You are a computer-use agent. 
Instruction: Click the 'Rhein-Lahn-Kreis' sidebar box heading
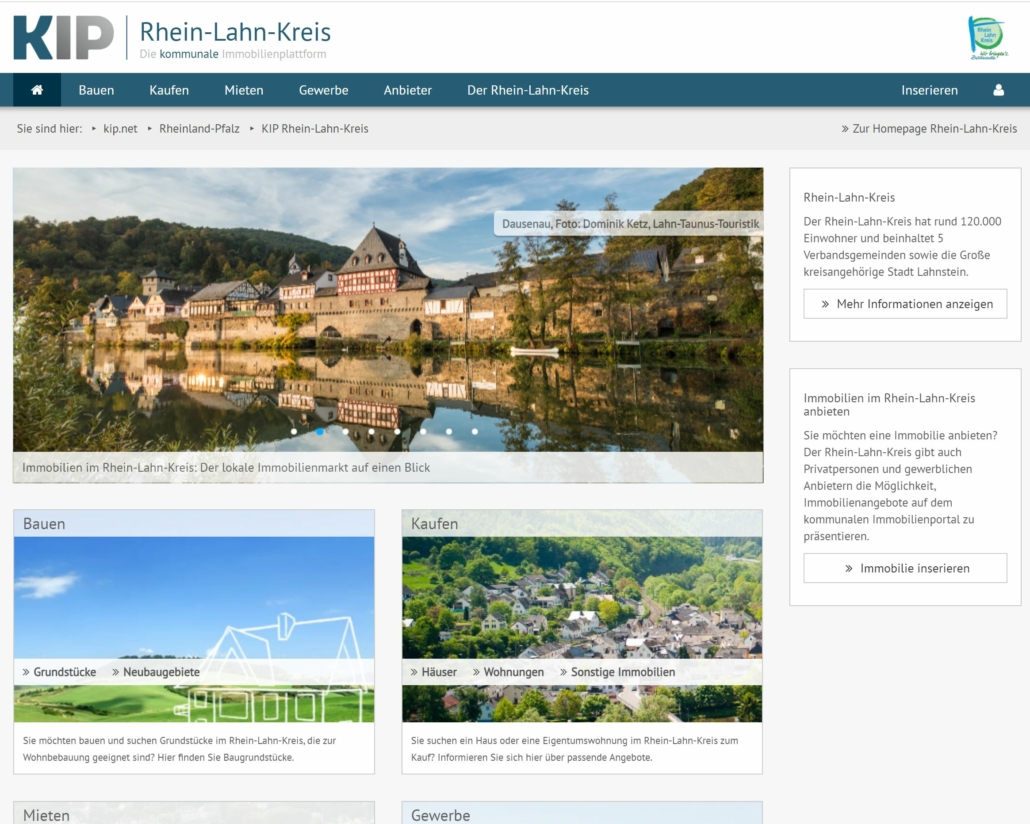pos(849,197)
